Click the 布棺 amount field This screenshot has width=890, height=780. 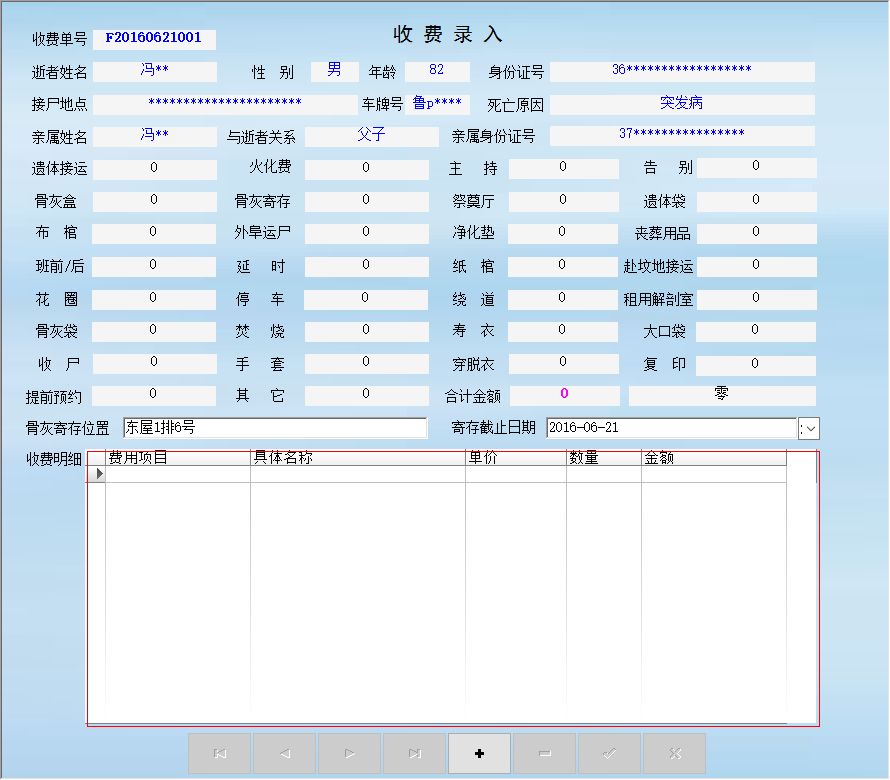(154, 233)
